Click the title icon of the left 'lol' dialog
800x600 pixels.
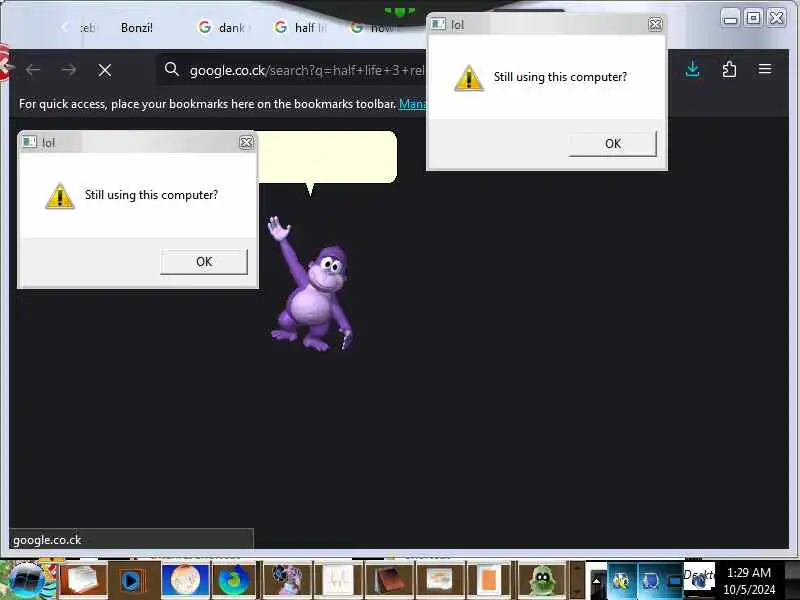[30, 142]
